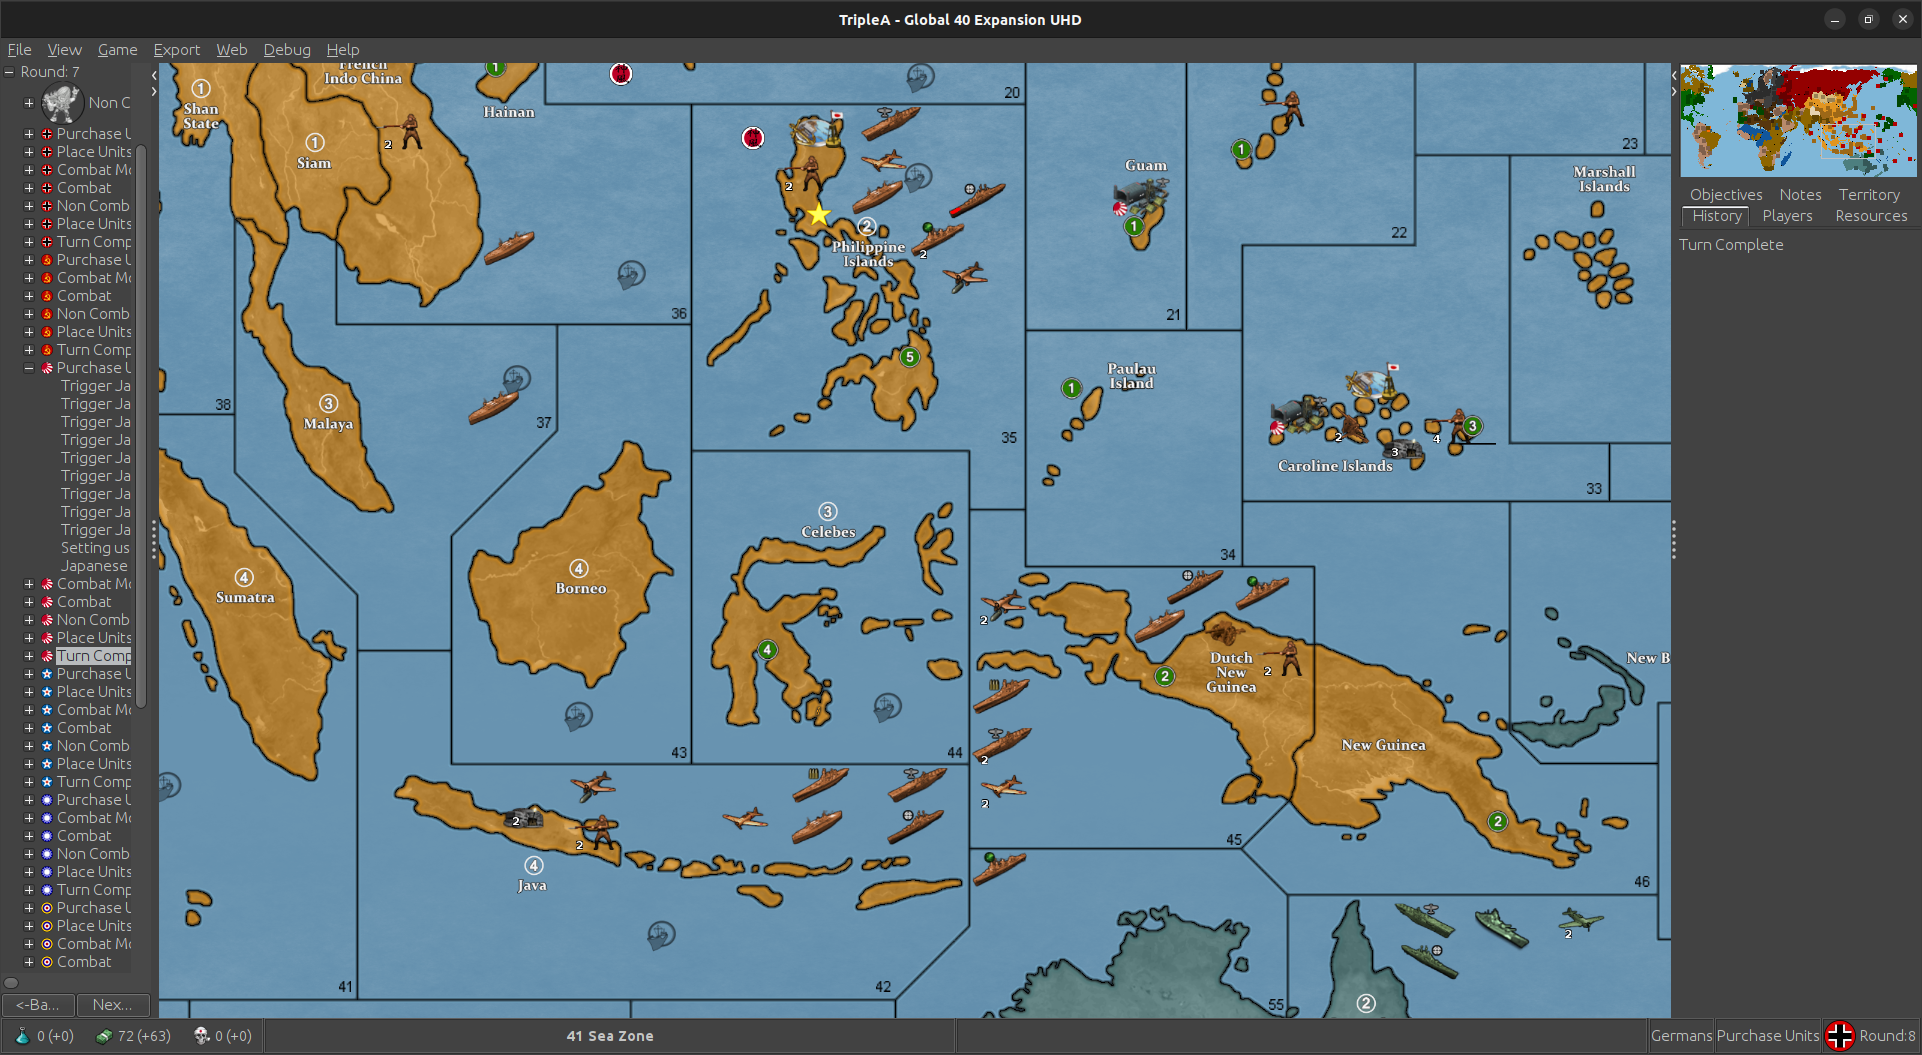Select the infantry on Dutch New Guinea

[1289, 658]
